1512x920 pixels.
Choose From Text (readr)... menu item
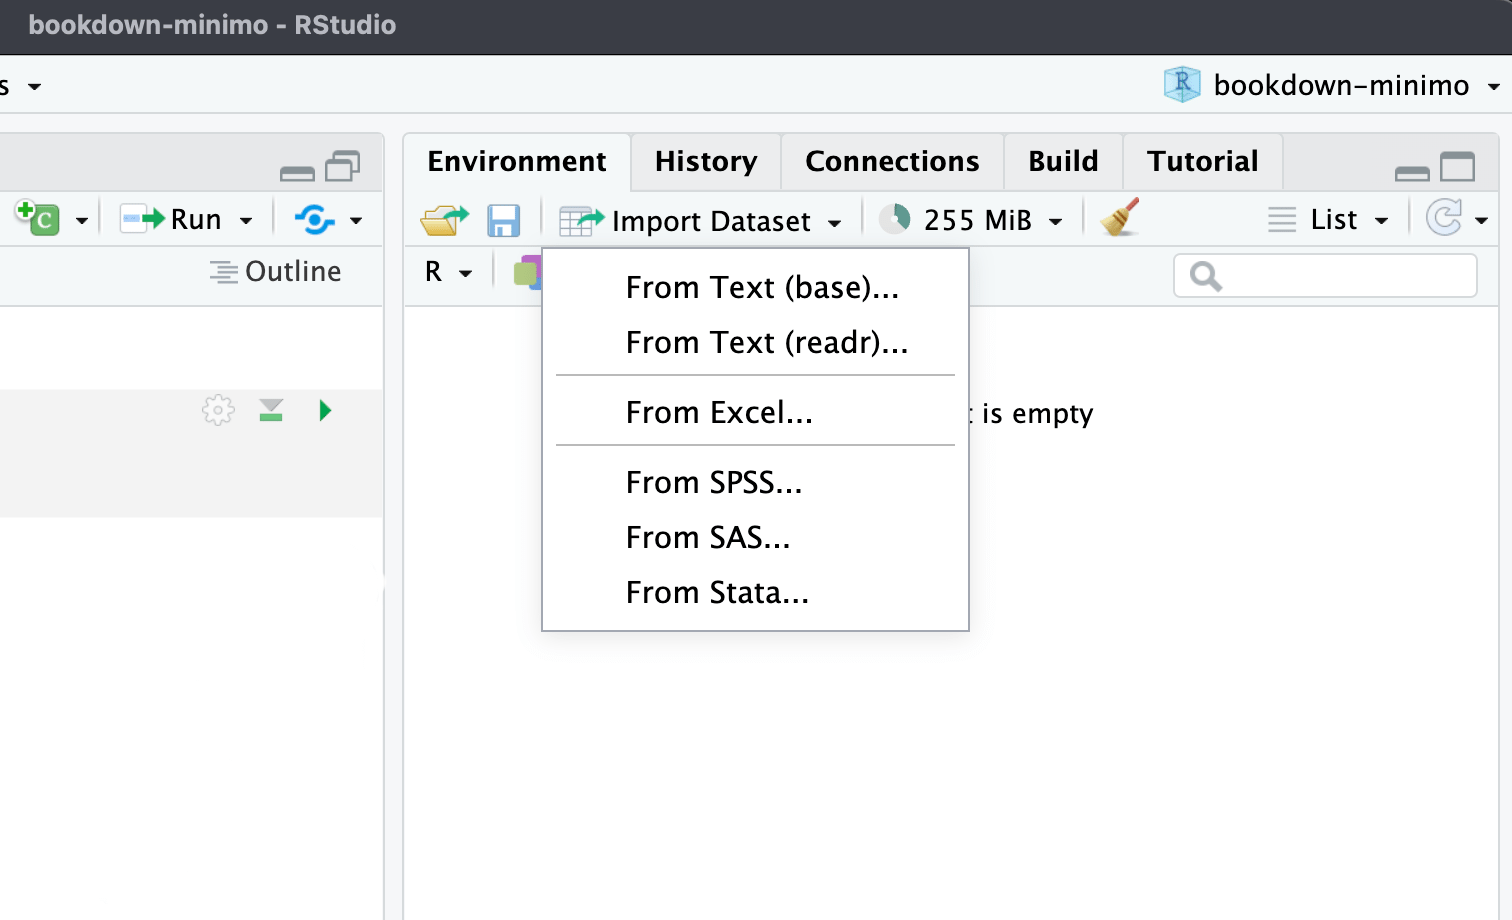coord(755,343)
